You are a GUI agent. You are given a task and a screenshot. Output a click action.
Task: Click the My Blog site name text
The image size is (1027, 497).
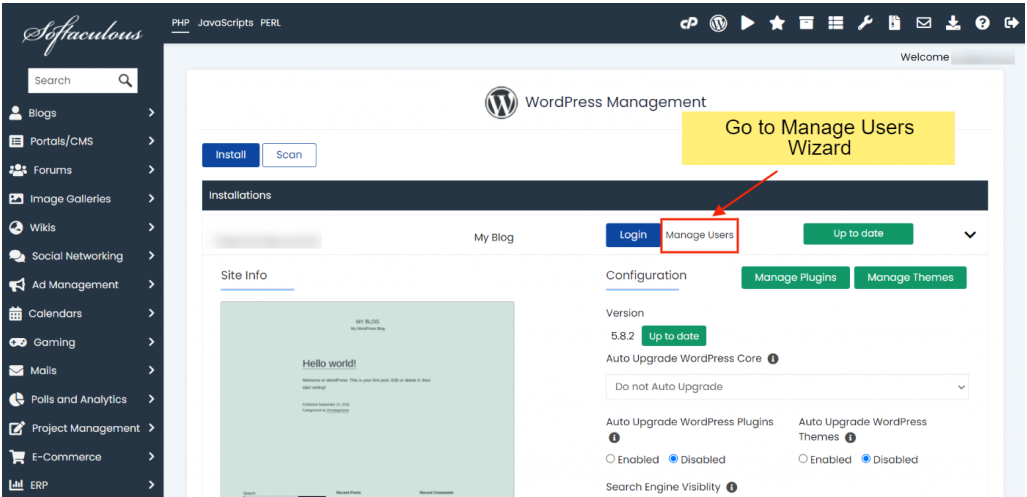[x=494, y=238]
